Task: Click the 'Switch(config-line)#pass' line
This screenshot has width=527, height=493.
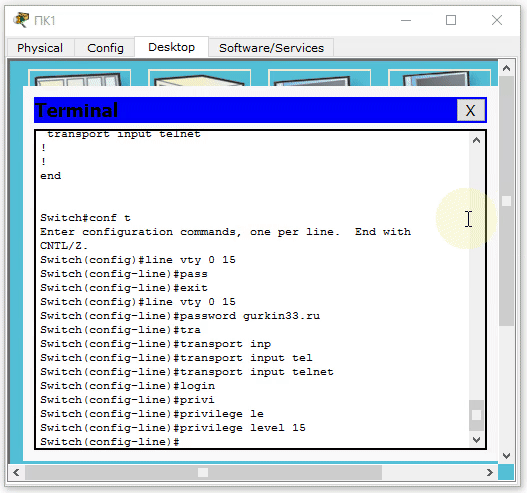Action: (124, 274)
